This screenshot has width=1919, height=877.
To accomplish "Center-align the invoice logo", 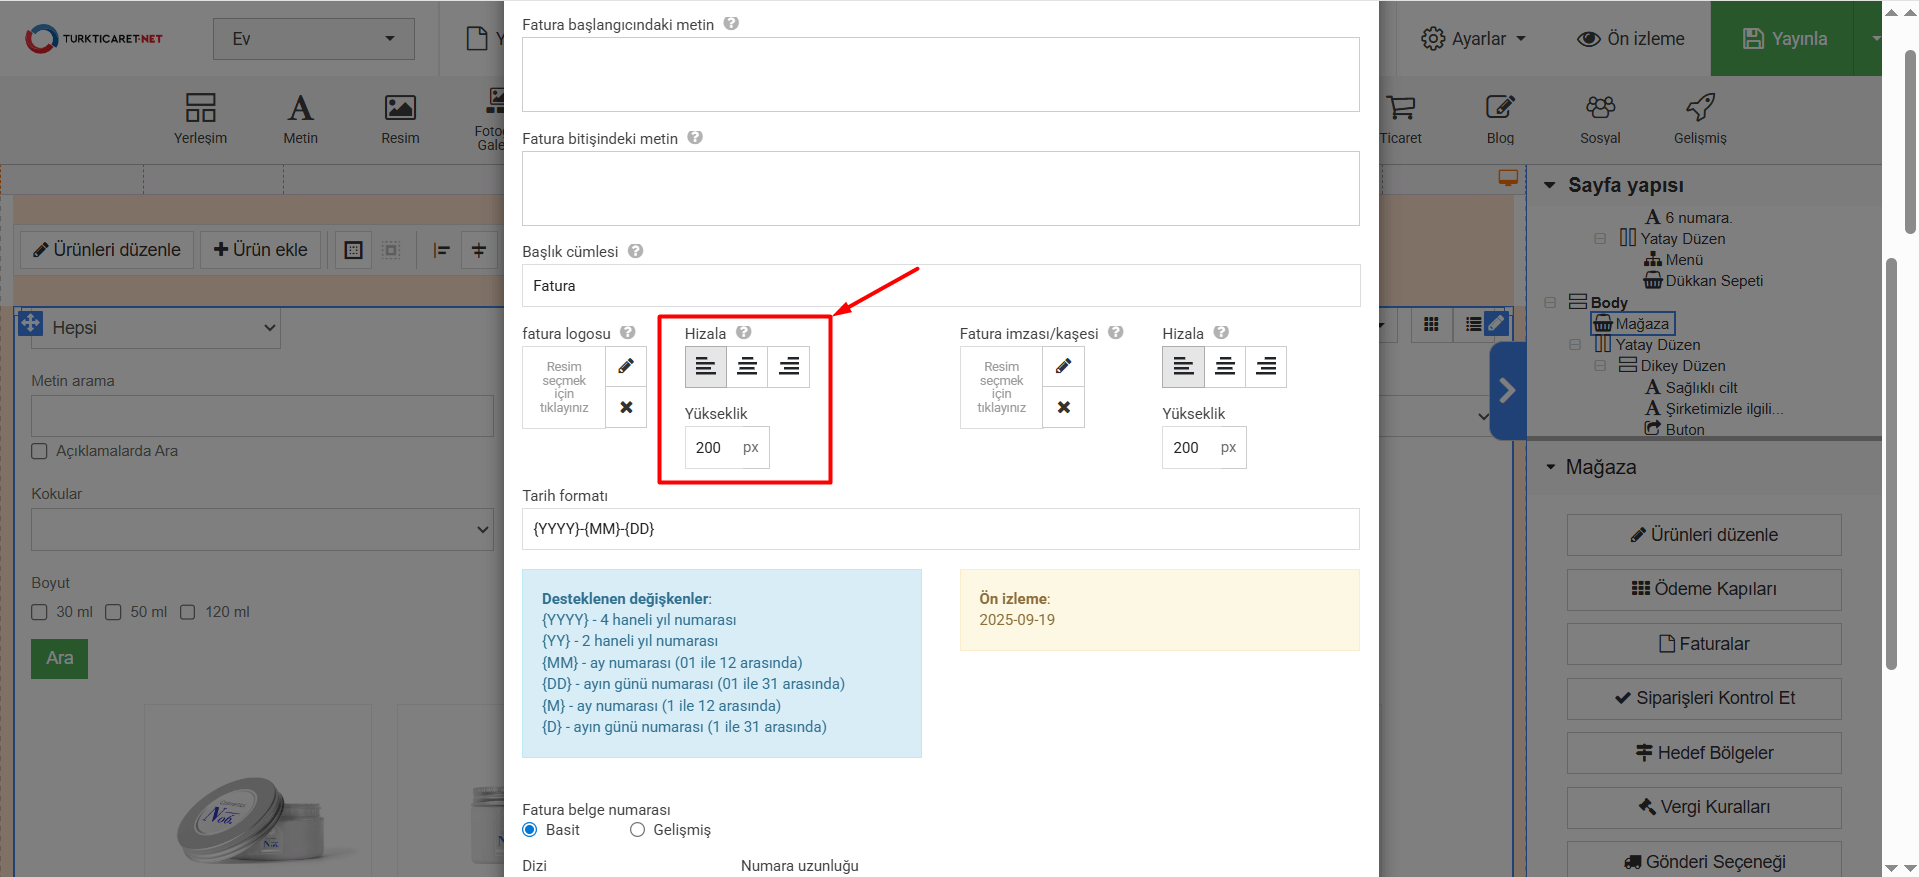I will [747, 366].
